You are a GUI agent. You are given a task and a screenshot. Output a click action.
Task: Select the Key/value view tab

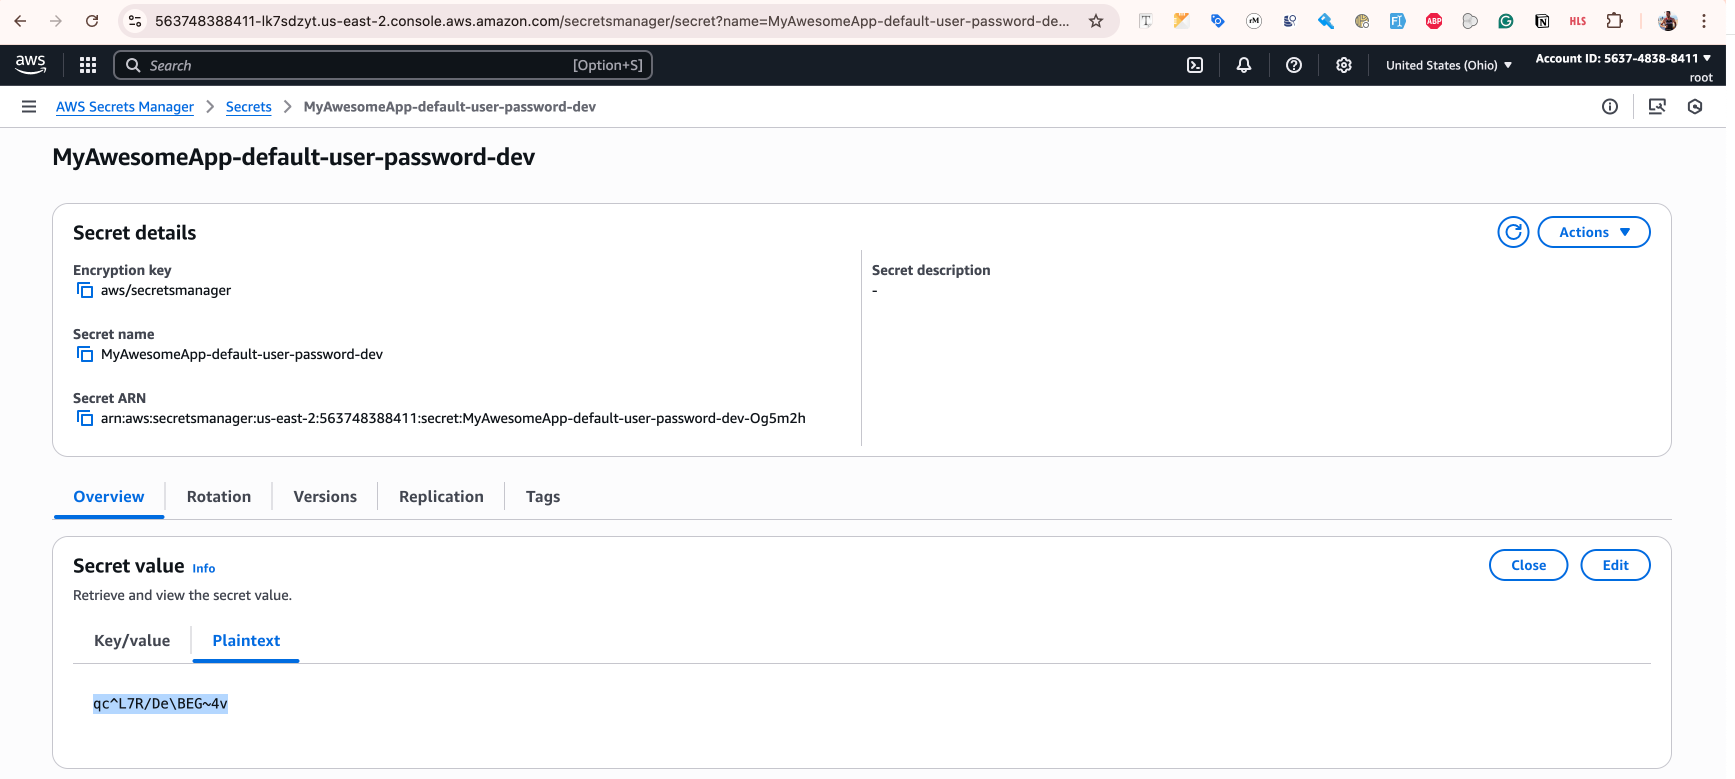point(132,641)
